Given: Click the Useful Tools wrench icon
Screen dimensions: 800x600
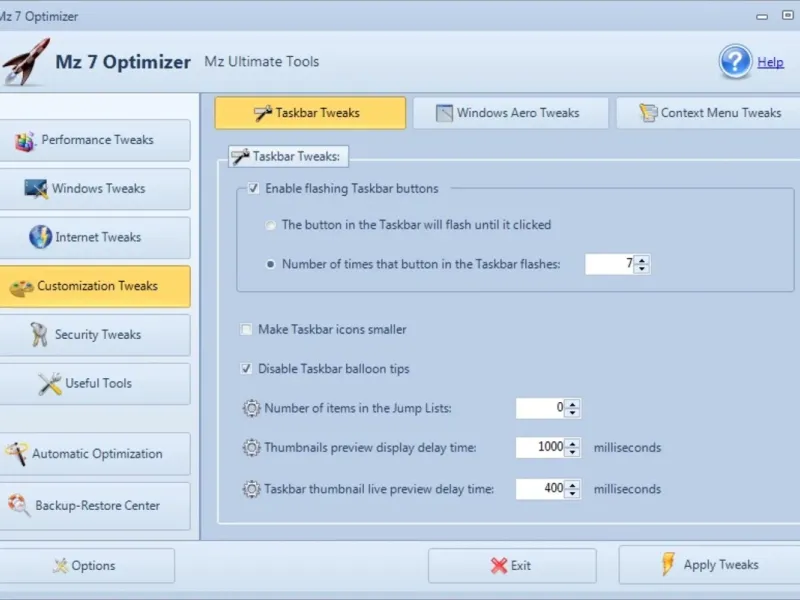Looking at the screenshot, I should coord(49,384).
